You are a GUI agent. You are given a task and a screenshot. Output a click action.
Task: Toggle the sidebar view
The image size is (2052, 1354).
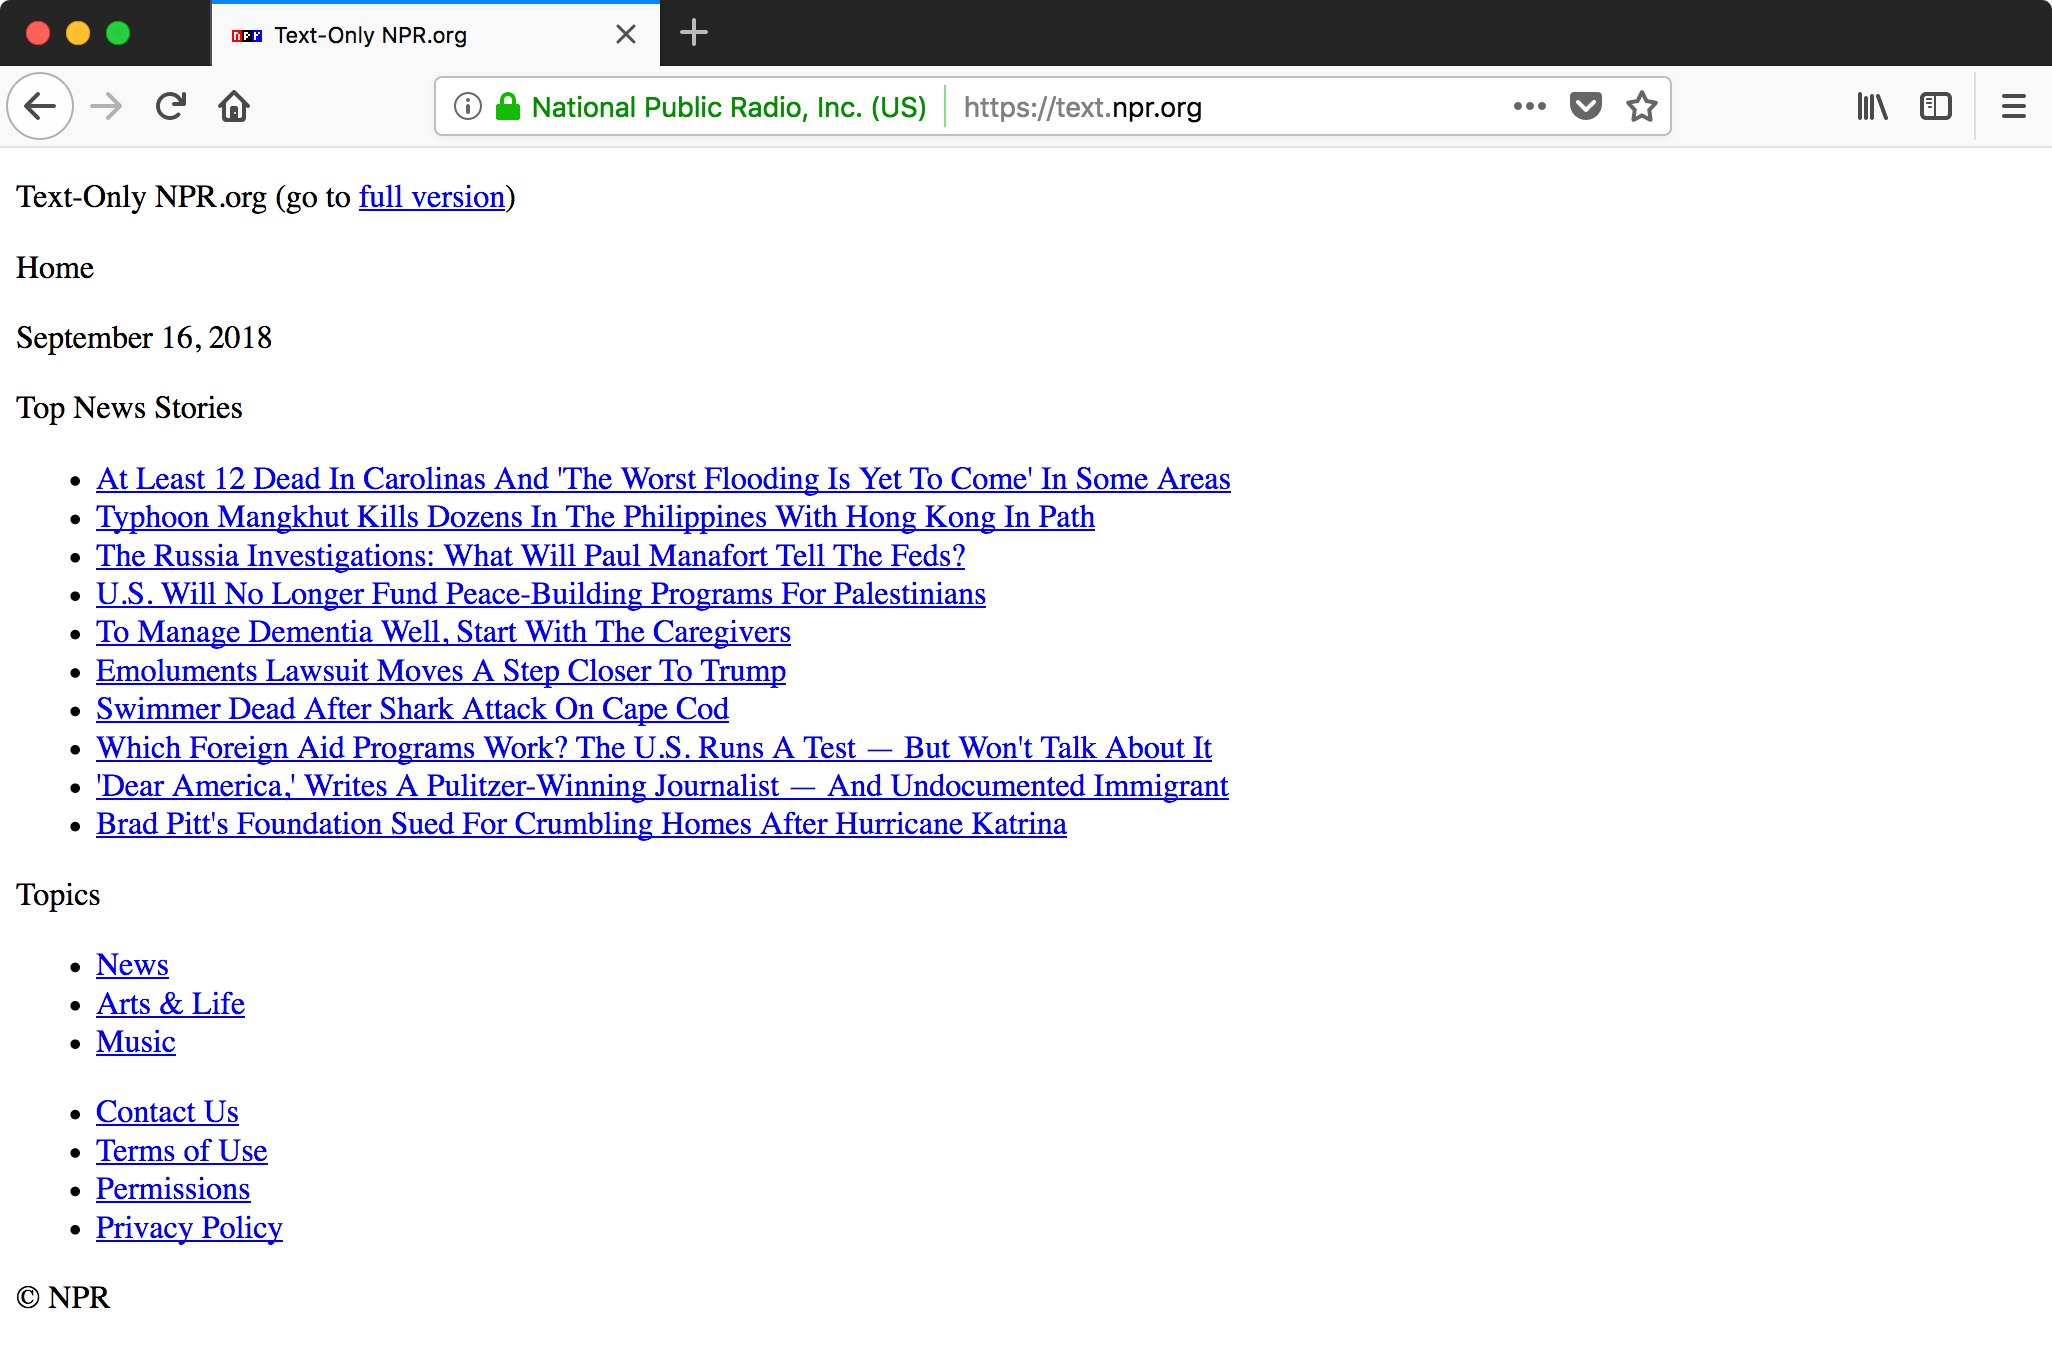point(1936,106)
